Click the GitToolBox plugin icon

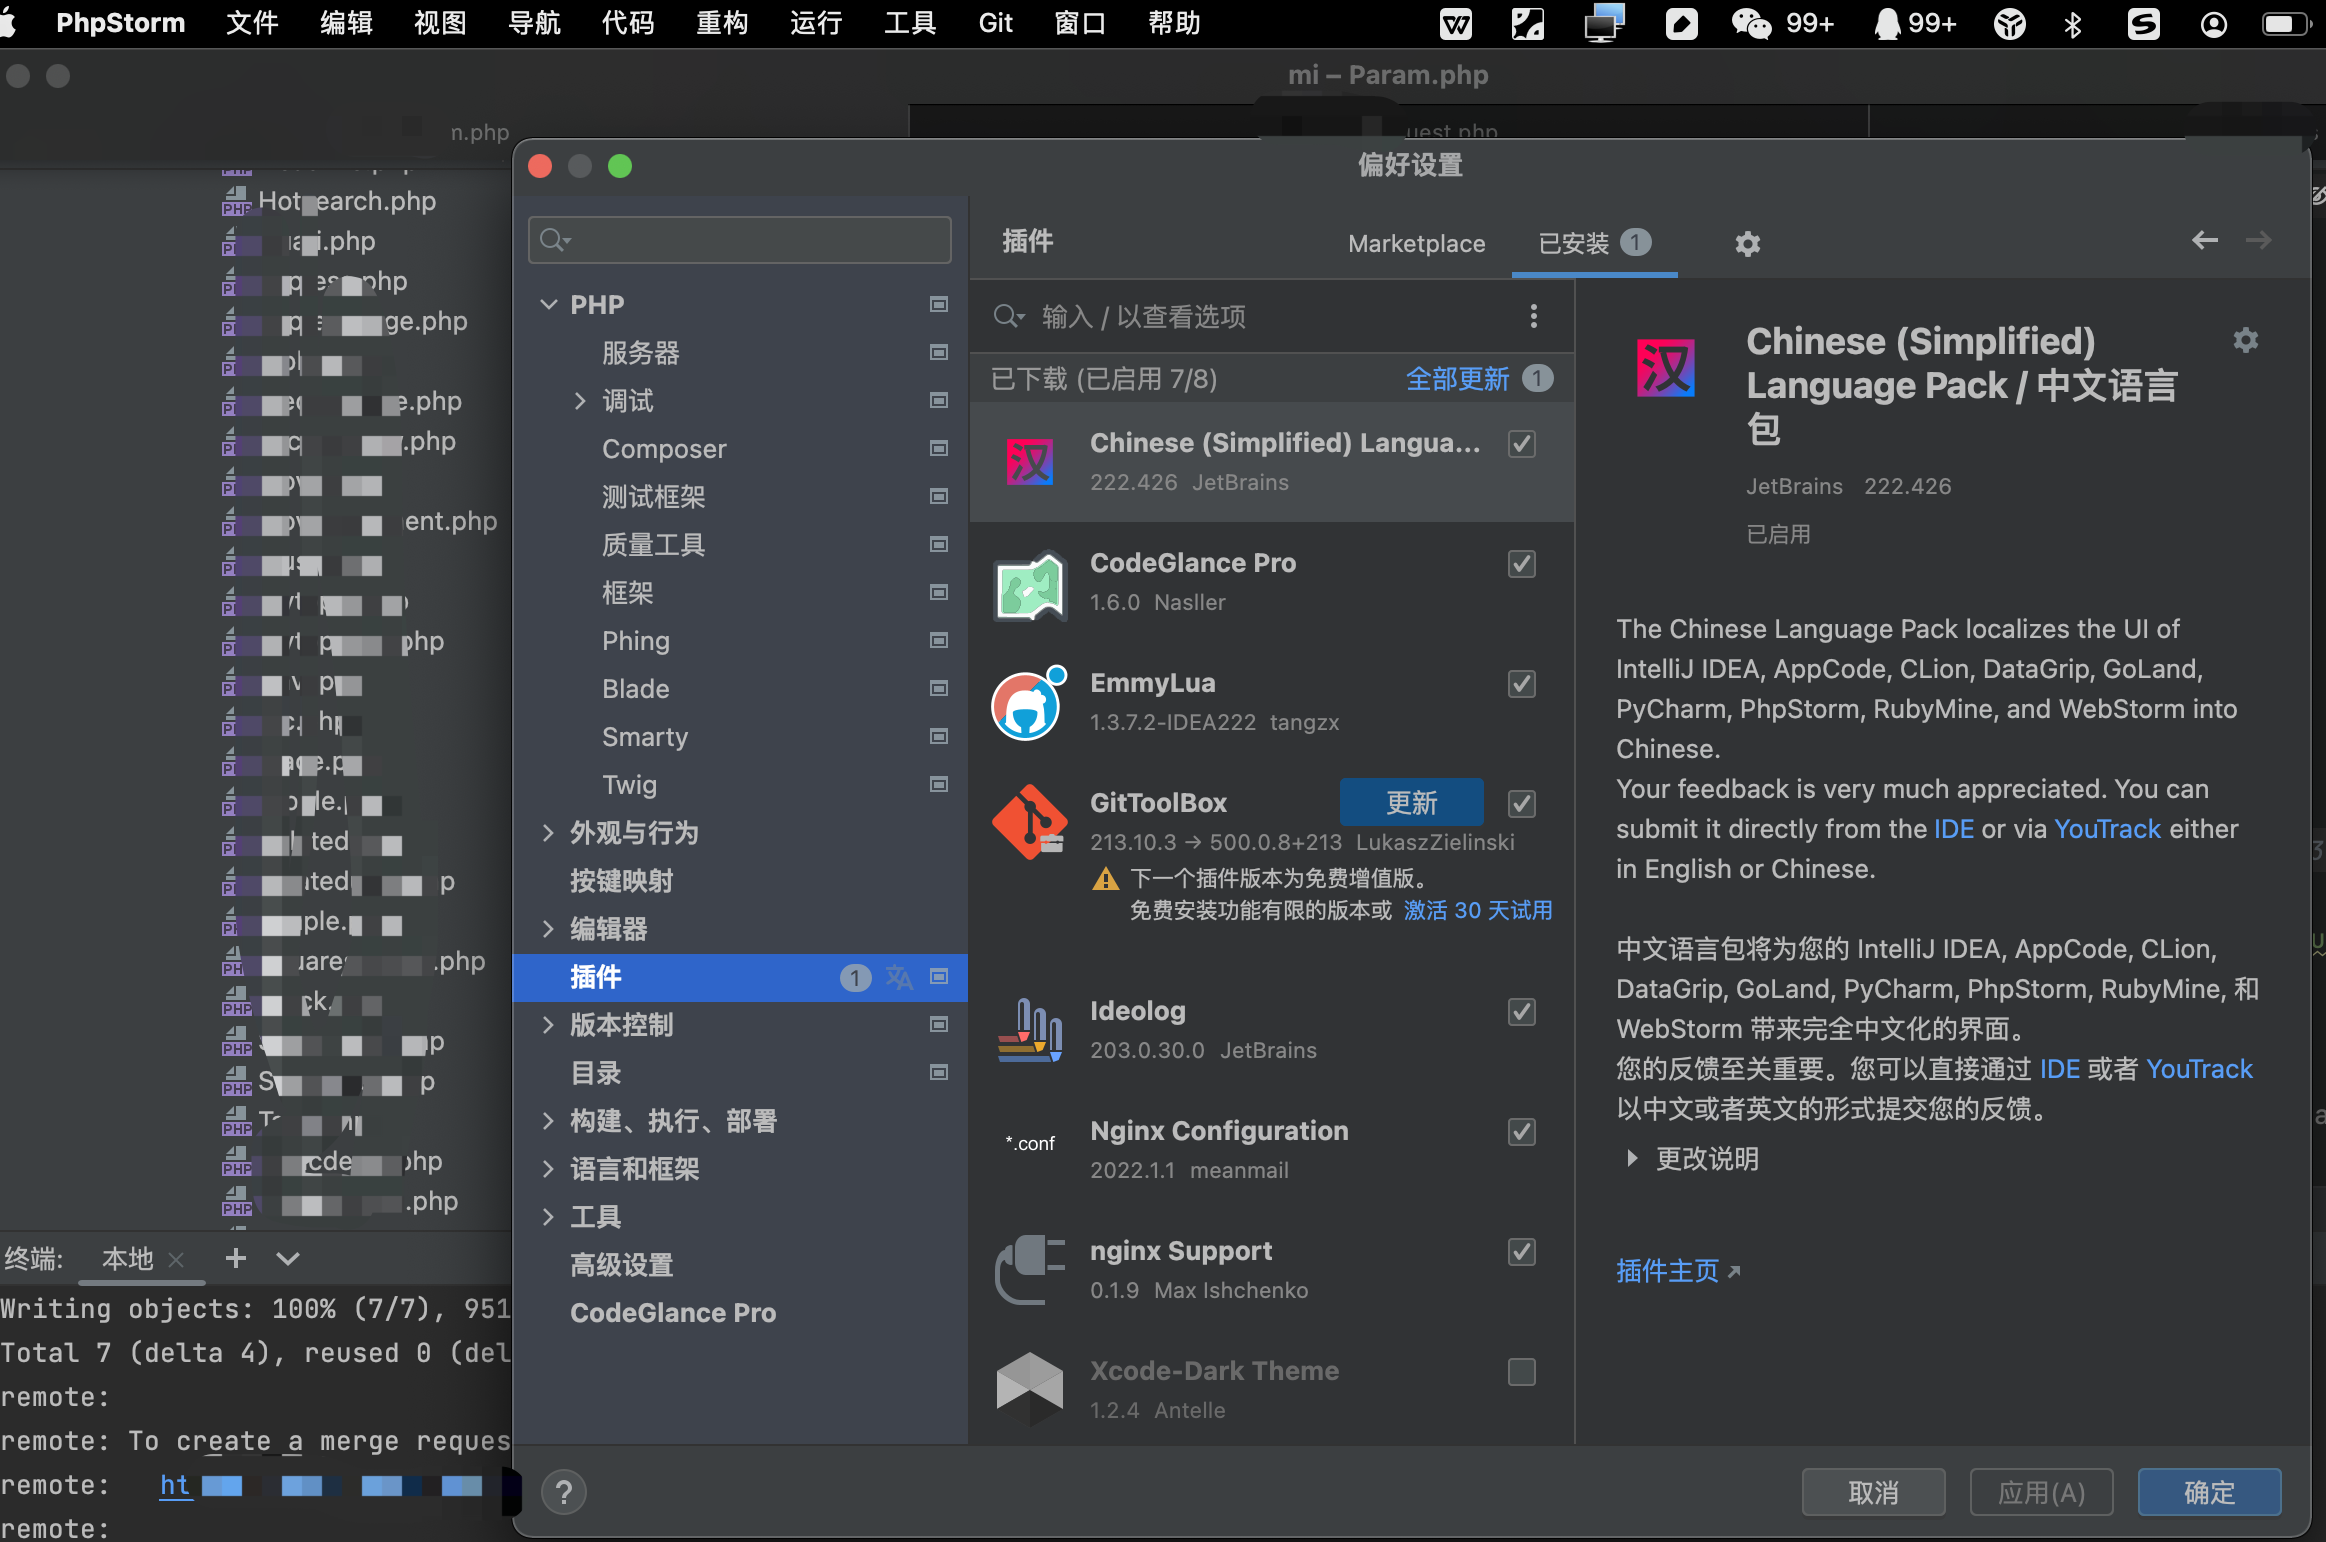(1029, 821)
